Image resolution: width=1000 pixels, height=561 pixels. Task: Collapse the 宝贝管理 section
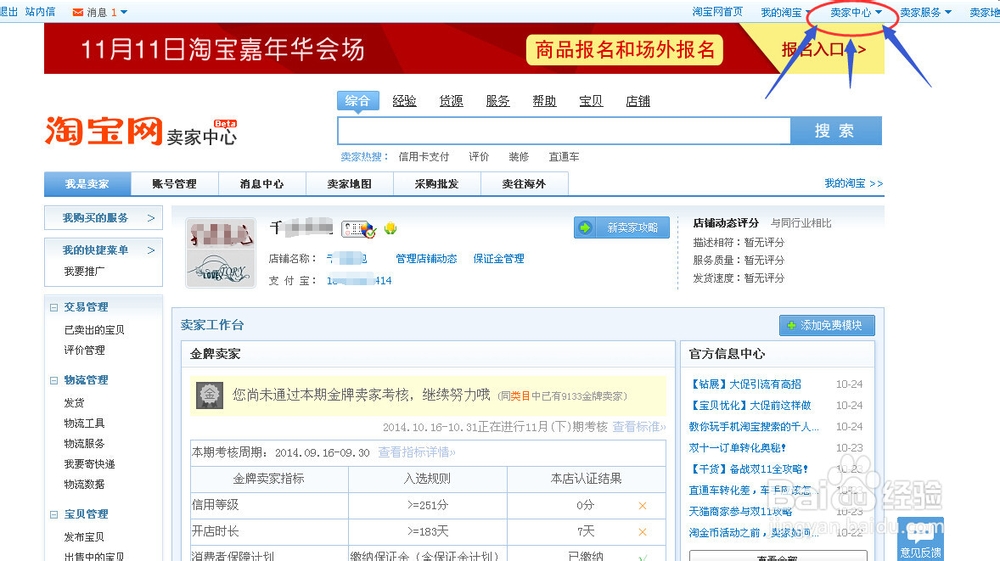click(x=54, y=514)
